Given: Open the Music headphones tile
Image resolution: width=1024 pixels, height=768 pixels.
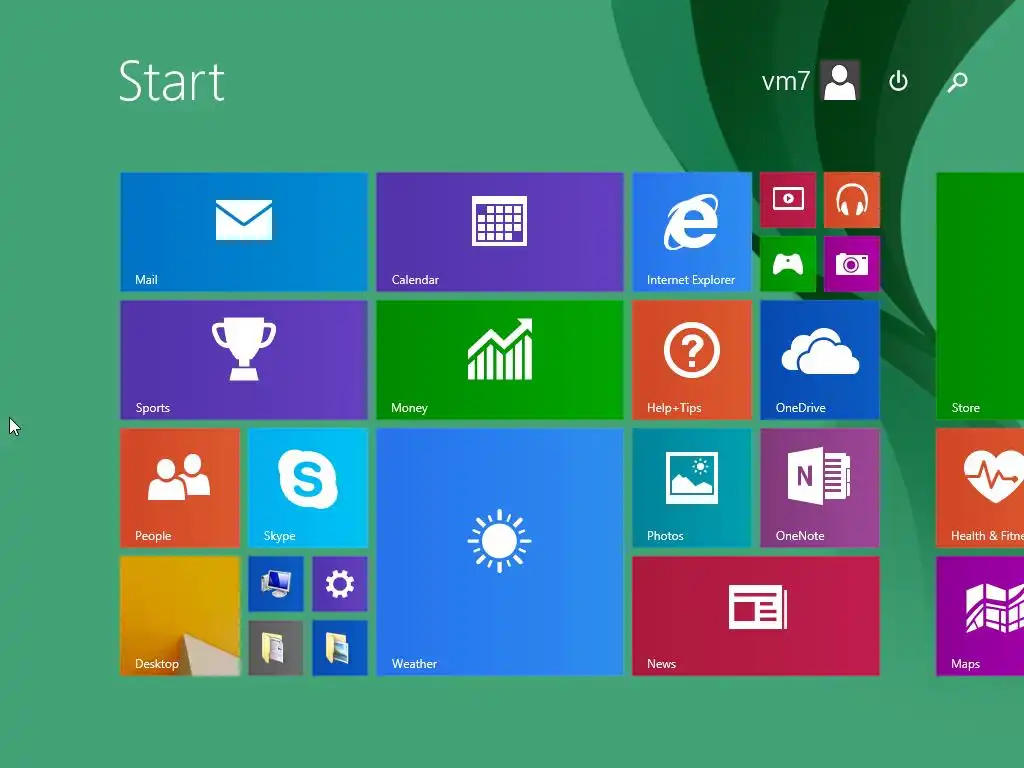Looking at the screenshot, I should click(x=852, y=200).
